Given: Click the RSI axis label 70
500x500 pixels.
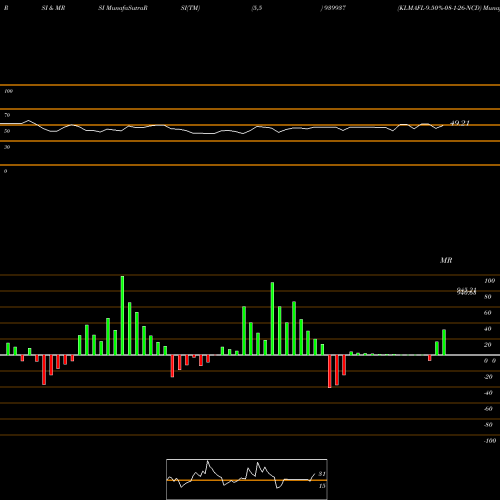Looking at the screenshot, I should point(7,115).
